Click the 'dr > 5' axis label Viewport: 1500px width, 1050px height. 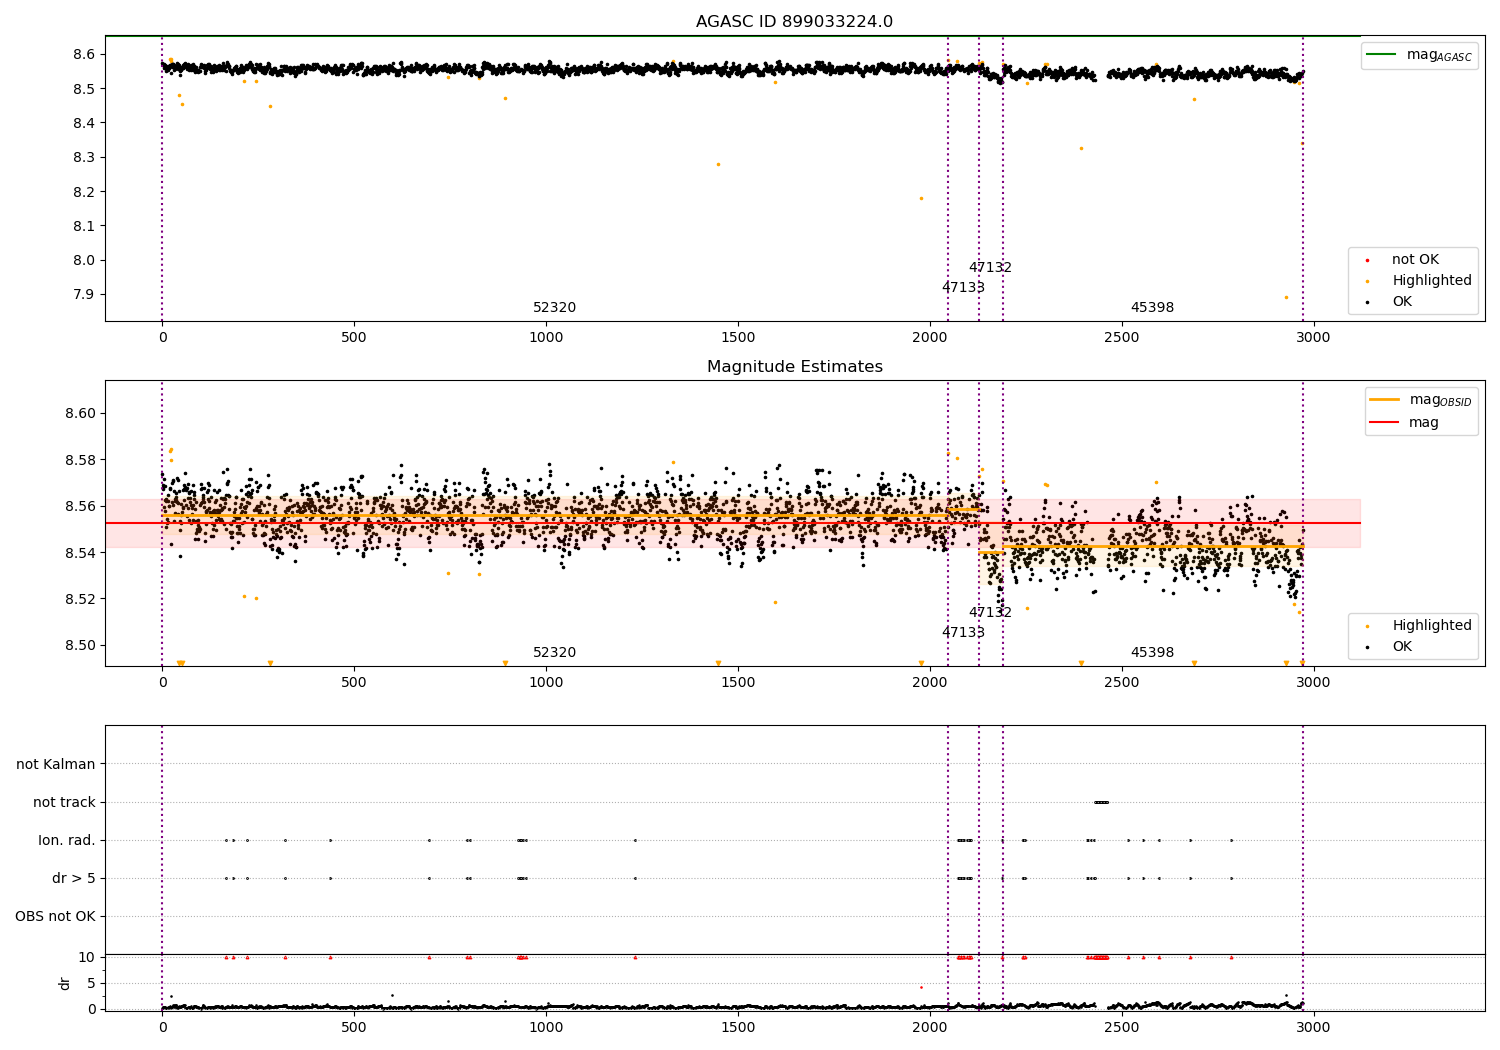[74, 879]
